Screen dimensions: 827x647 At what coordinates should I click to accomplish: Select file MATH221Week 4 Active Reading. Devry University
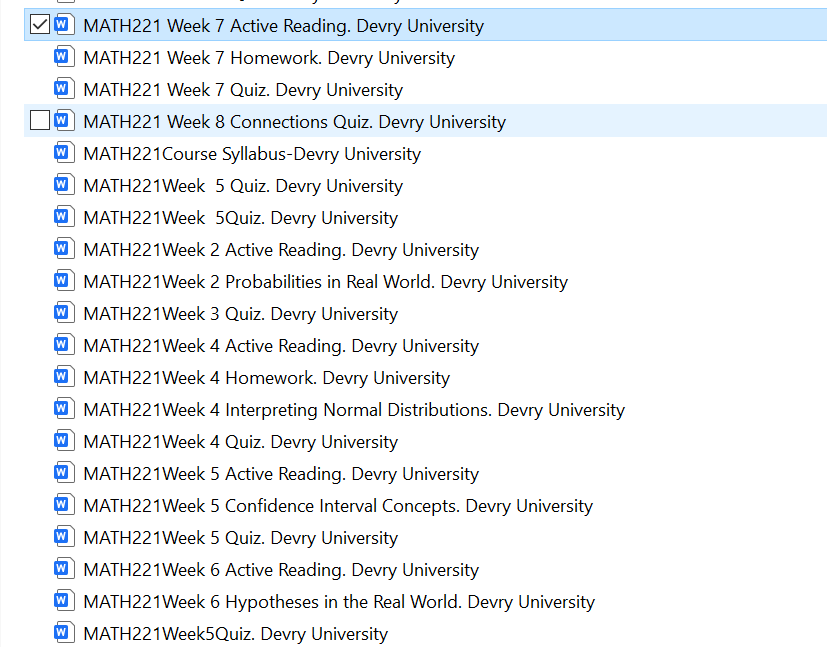pos(281,346)
